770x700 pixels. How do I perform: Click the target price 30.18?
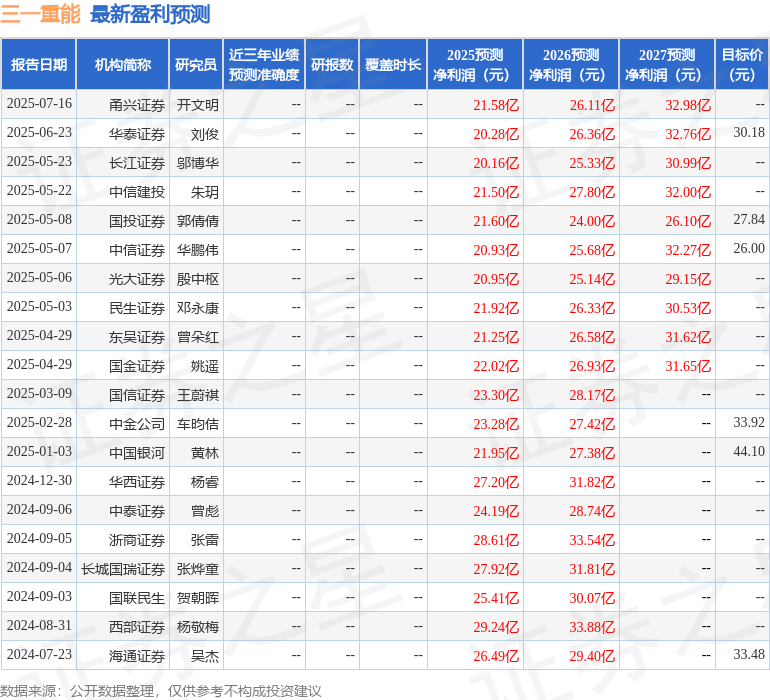tap(749, 132)
